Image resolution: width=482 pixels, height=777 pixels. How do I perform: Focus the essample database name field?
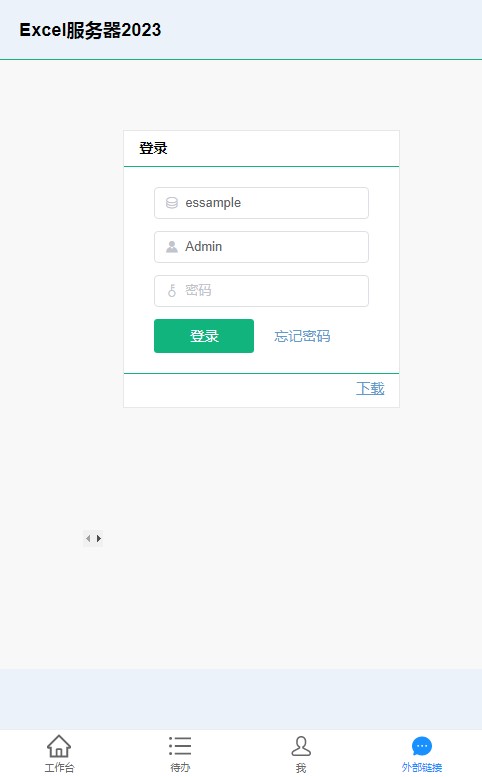tap(261, 203)
